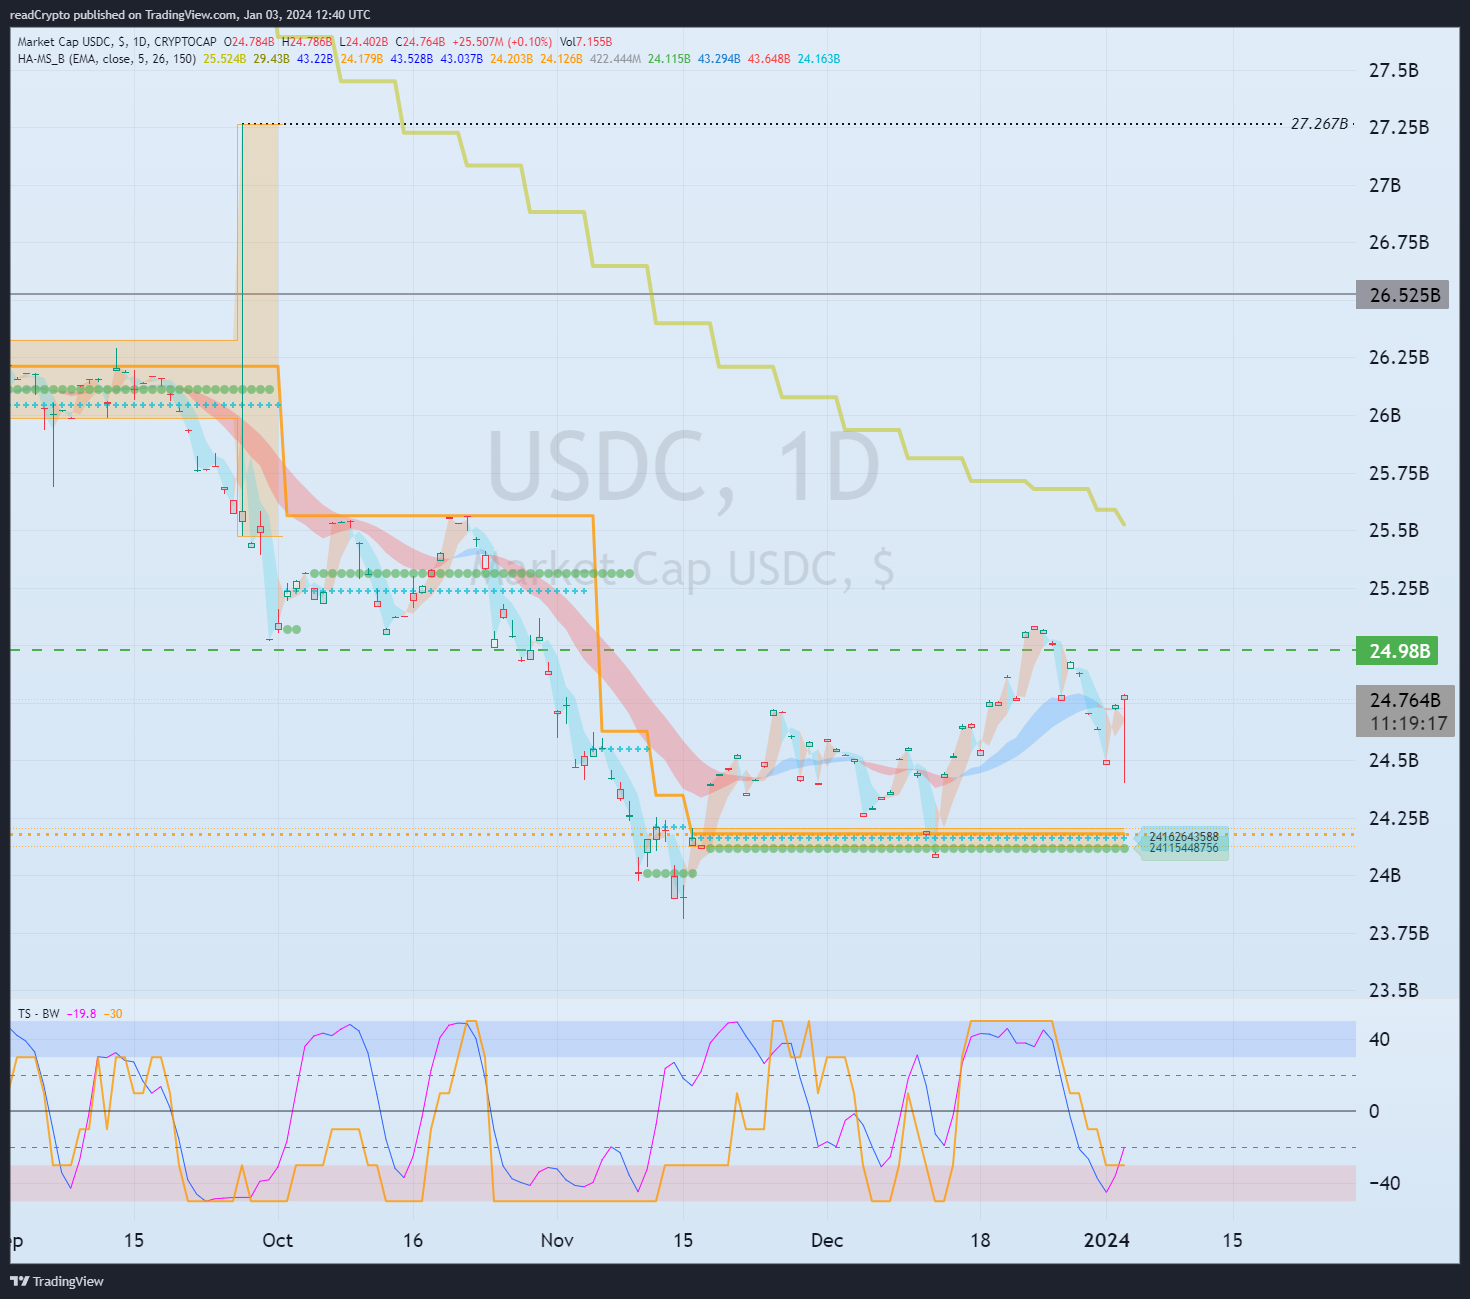Click the 23.75B price axis label

click(1399, 933)
